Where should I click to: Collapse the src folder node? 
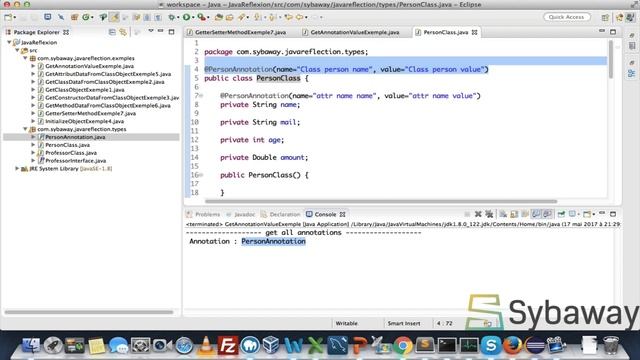[17, 50]
